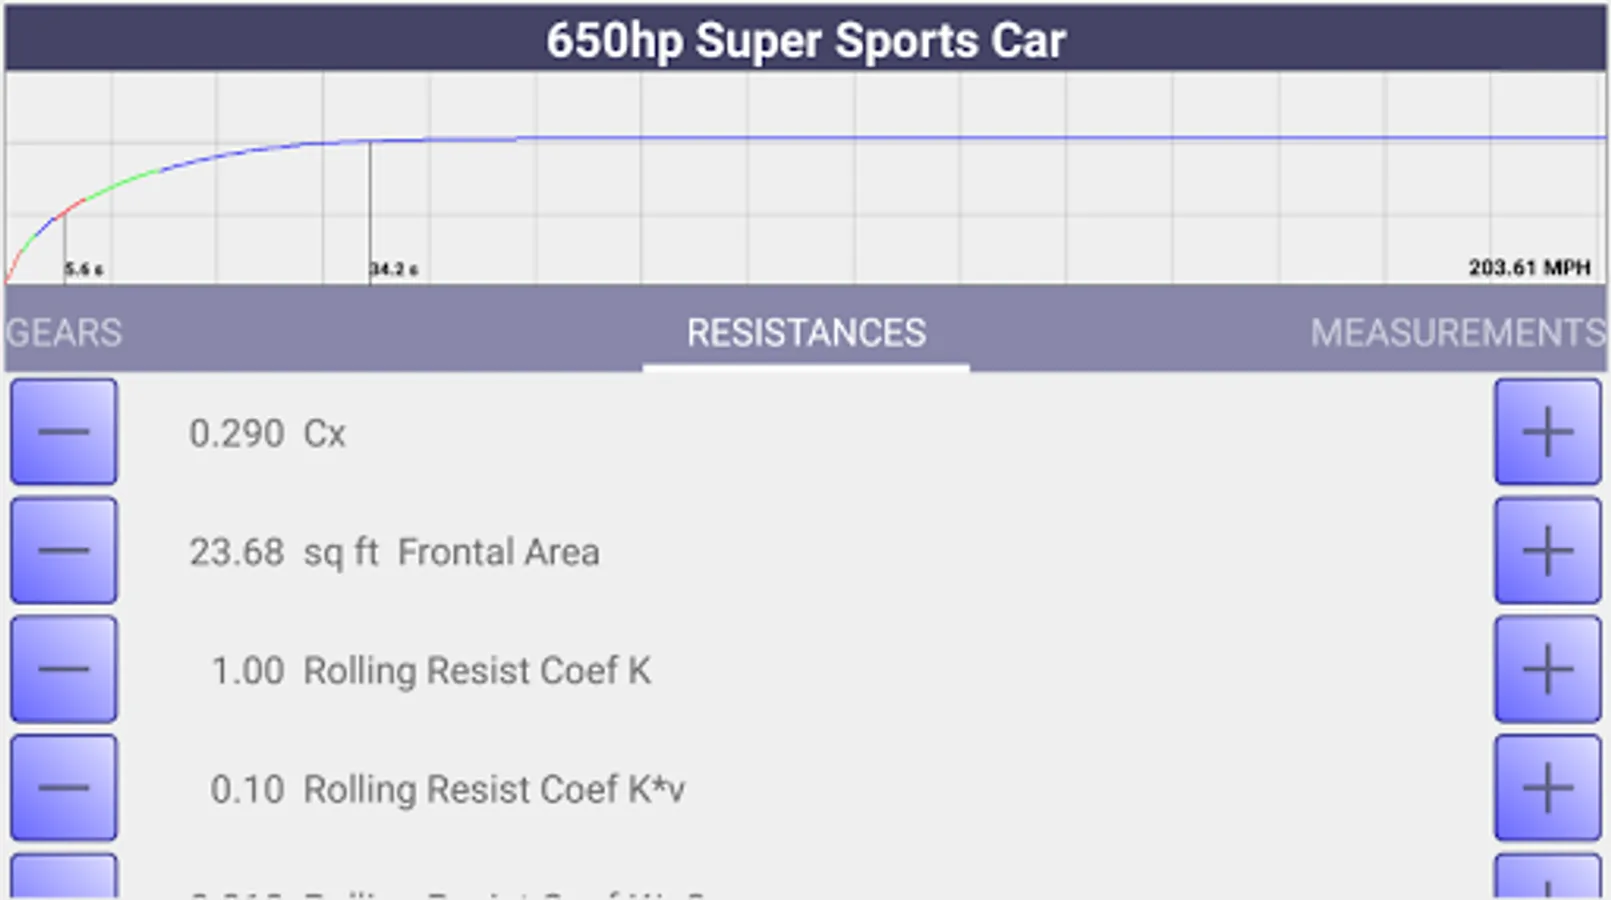This screenshot has height=900, width=1611.
Task: Increase Rolling Resist Coef K
Action: point(1547,669)
